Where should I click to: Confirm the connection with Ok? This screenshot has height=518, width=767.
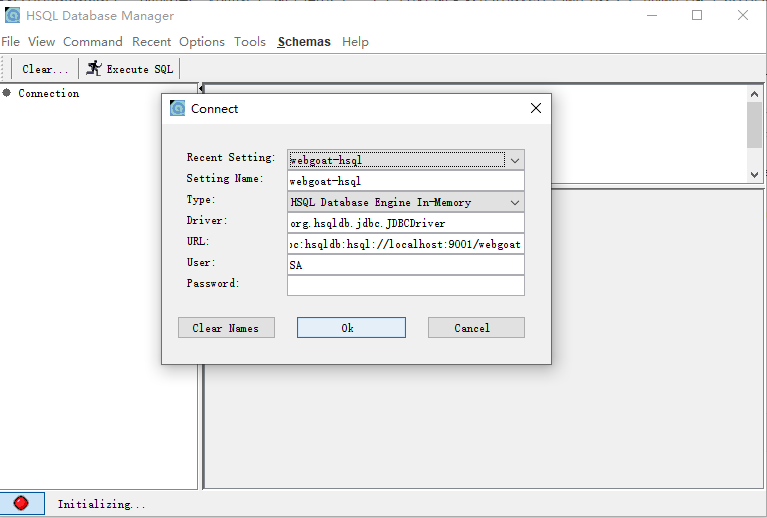(x=351, y=328)
